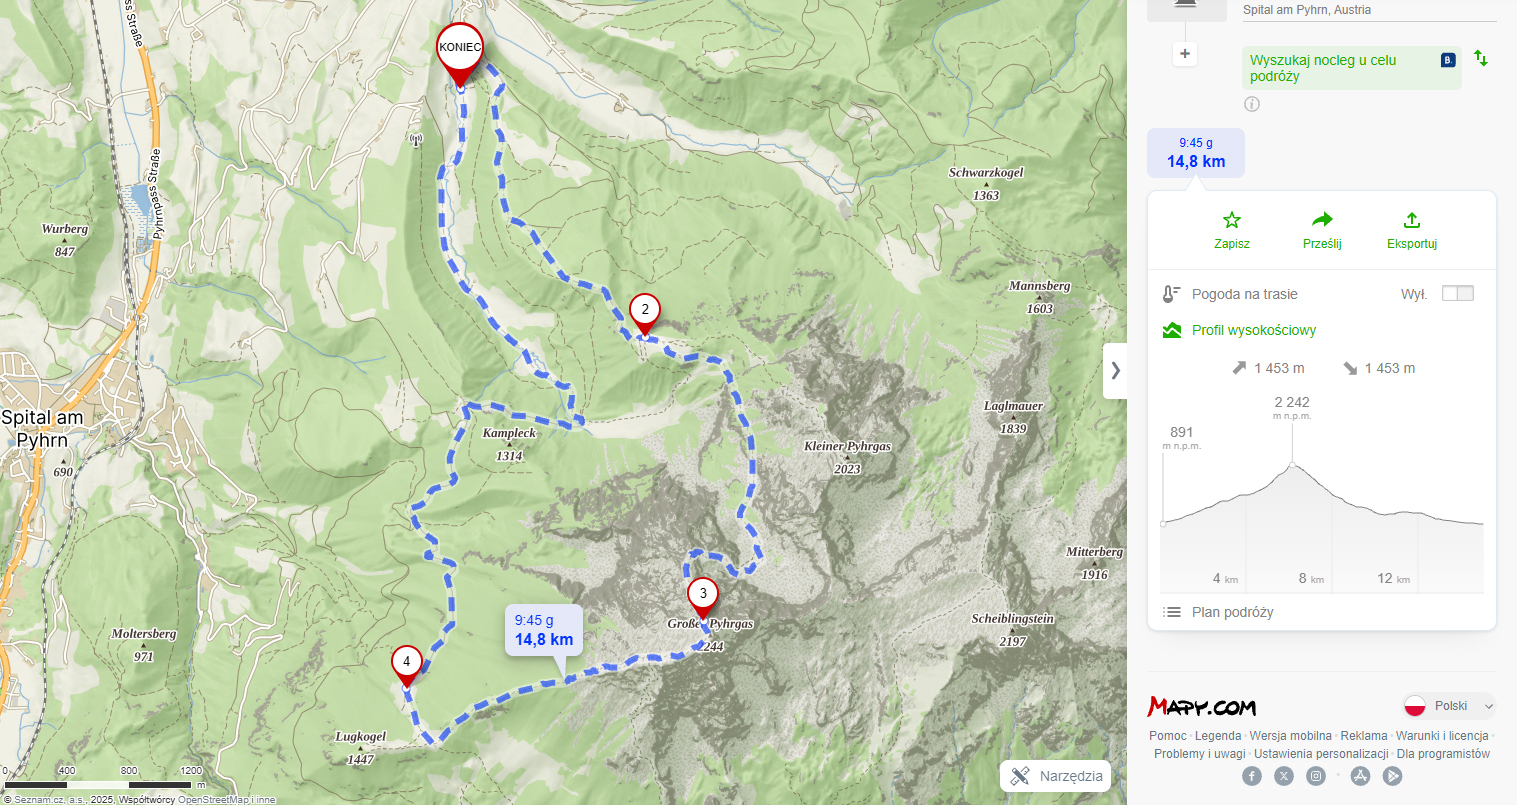Open the Instagram social icon
This screenshot has width=1517, height=805.
1316,776
